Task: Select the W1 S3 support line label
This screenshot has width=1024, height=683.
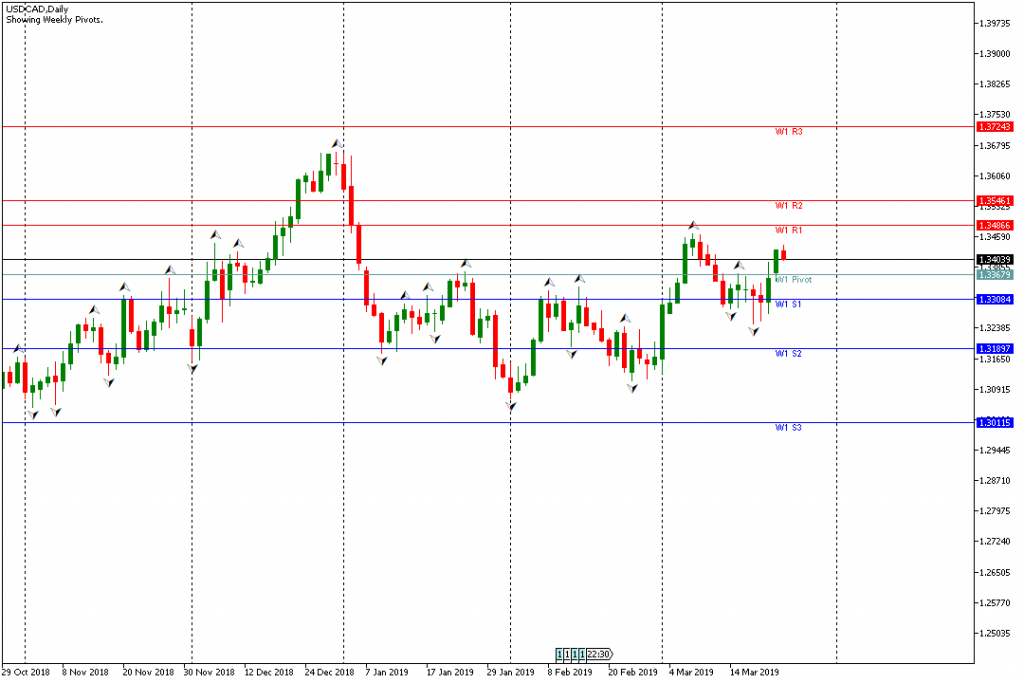Action: 789,428
